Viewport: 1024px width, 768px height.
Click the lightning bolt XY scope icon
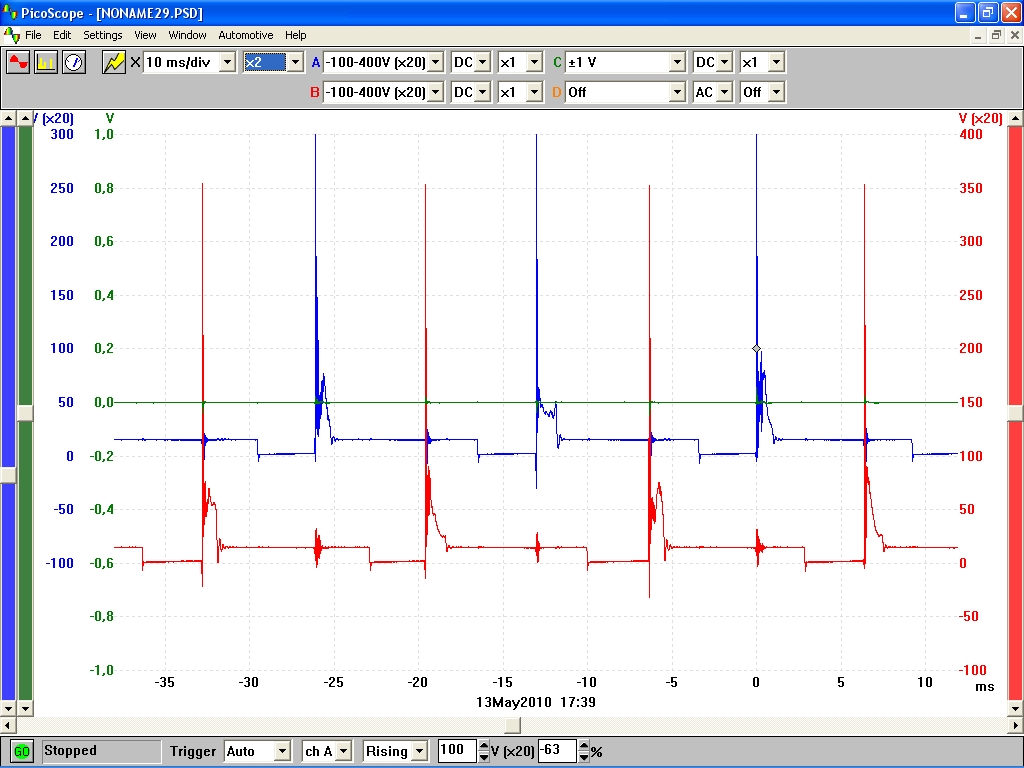(114, 62)
